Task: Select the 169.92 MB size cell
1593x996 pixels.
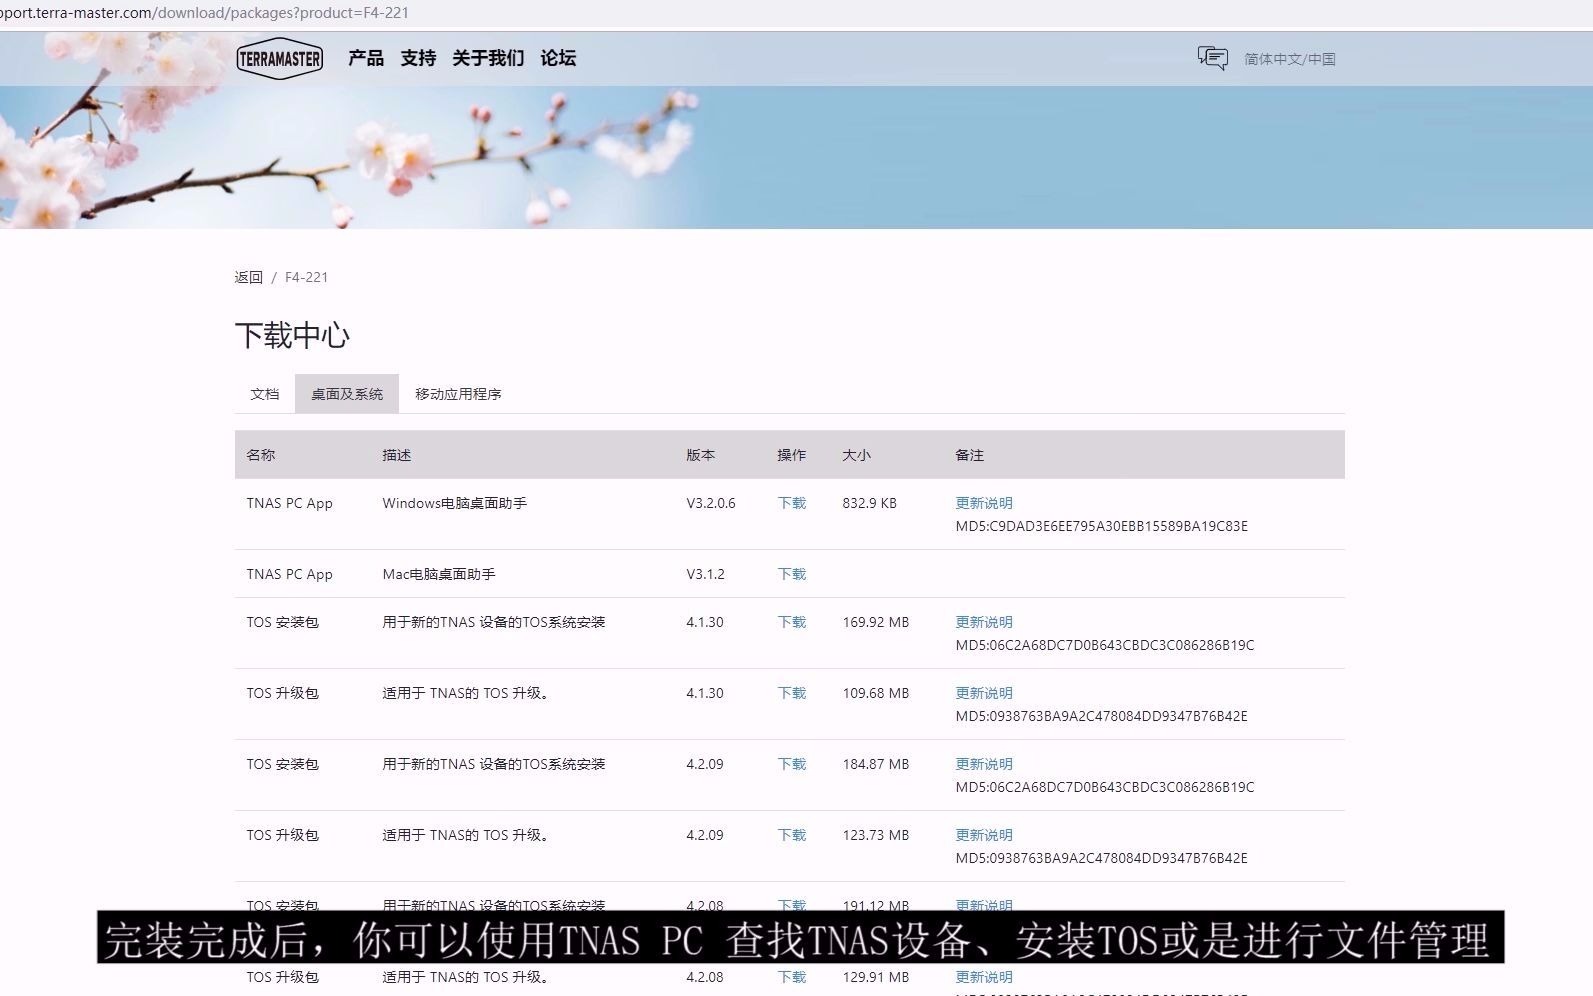Action: (876, 622)
